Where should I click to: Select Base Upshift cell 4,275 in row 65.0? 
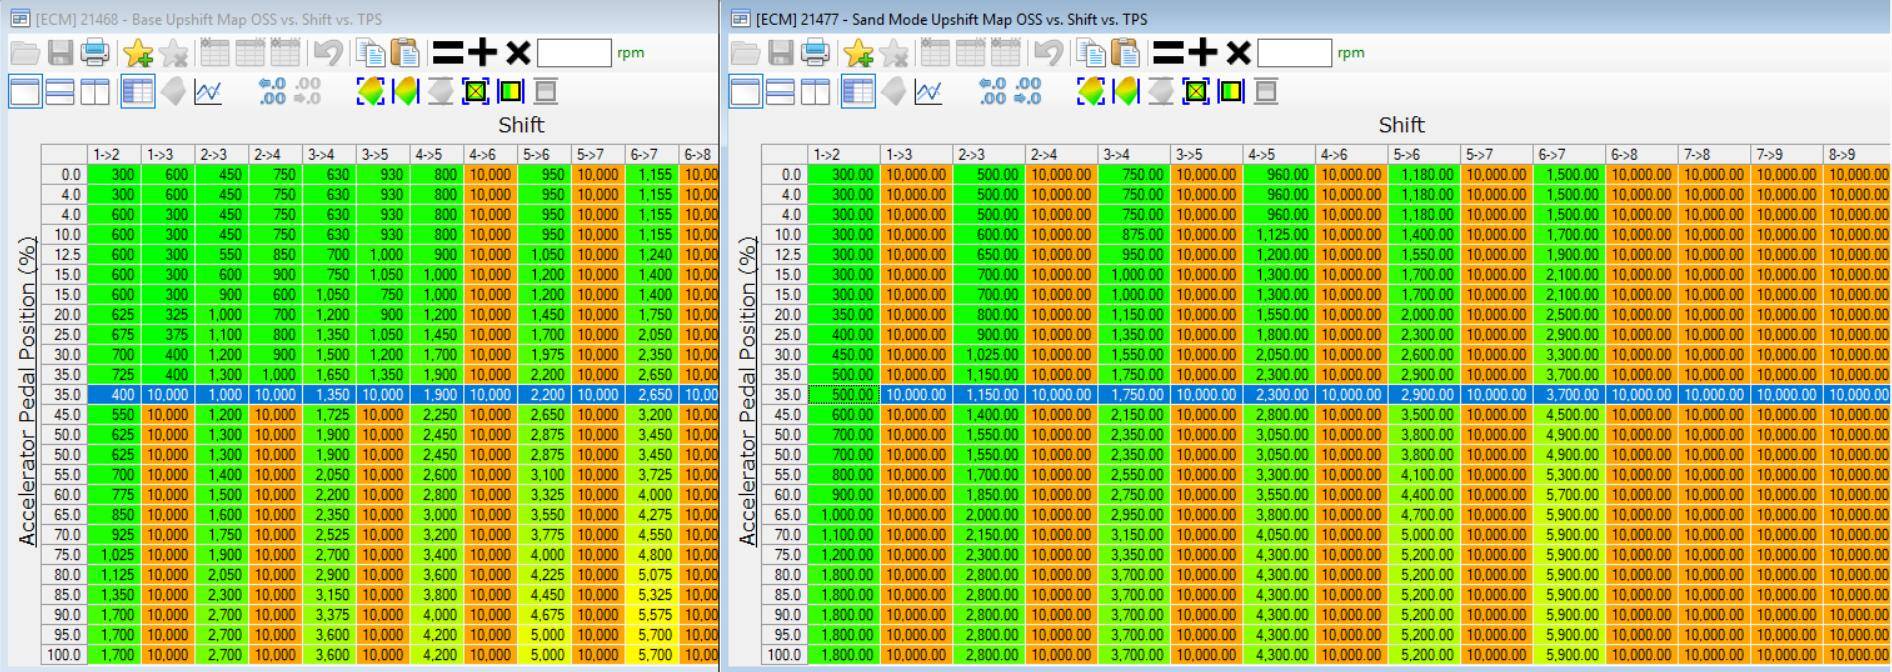(652, 515)
